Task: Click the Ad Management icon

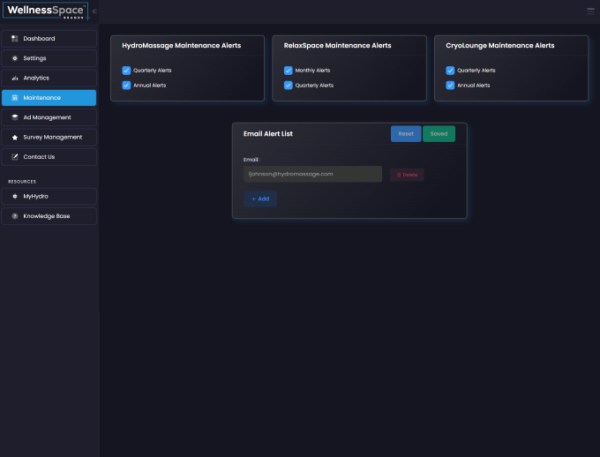Action: coord(14,117)
